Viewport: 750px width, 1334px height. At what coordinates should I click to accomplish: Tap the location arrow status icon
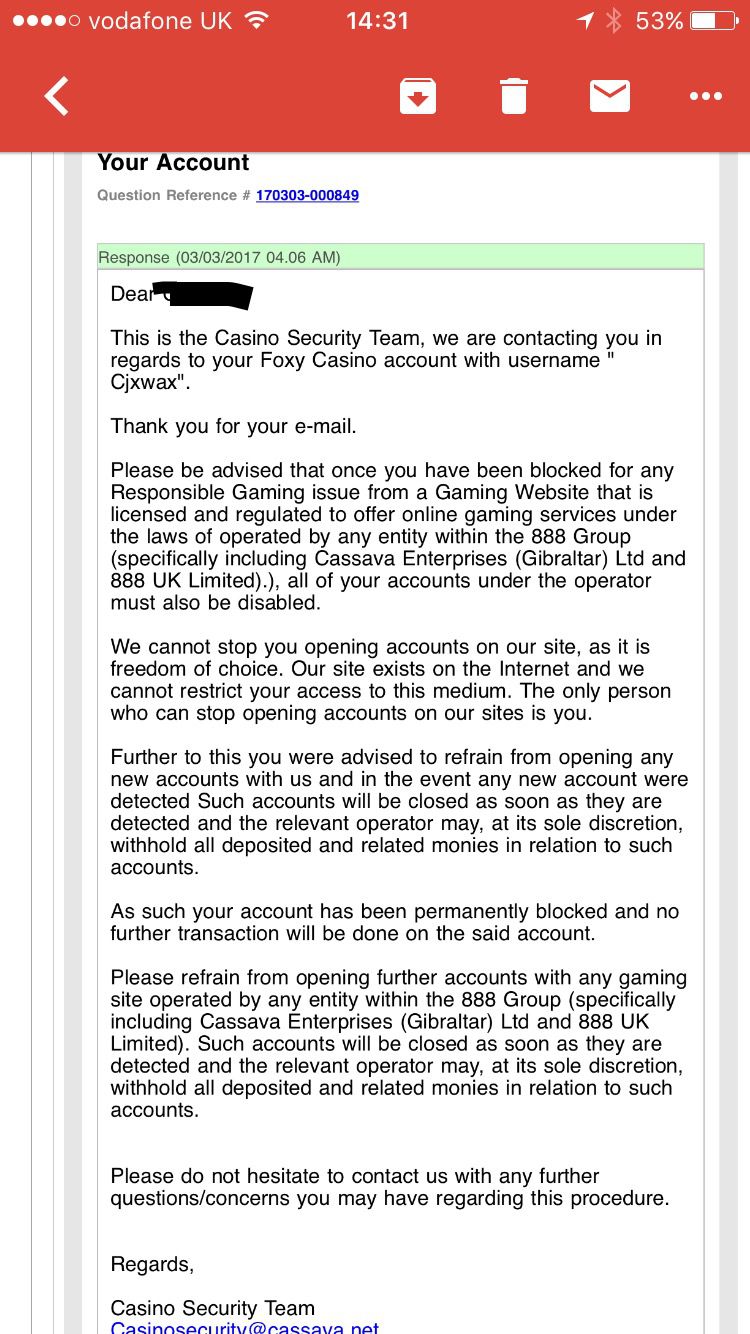point(586,21)
